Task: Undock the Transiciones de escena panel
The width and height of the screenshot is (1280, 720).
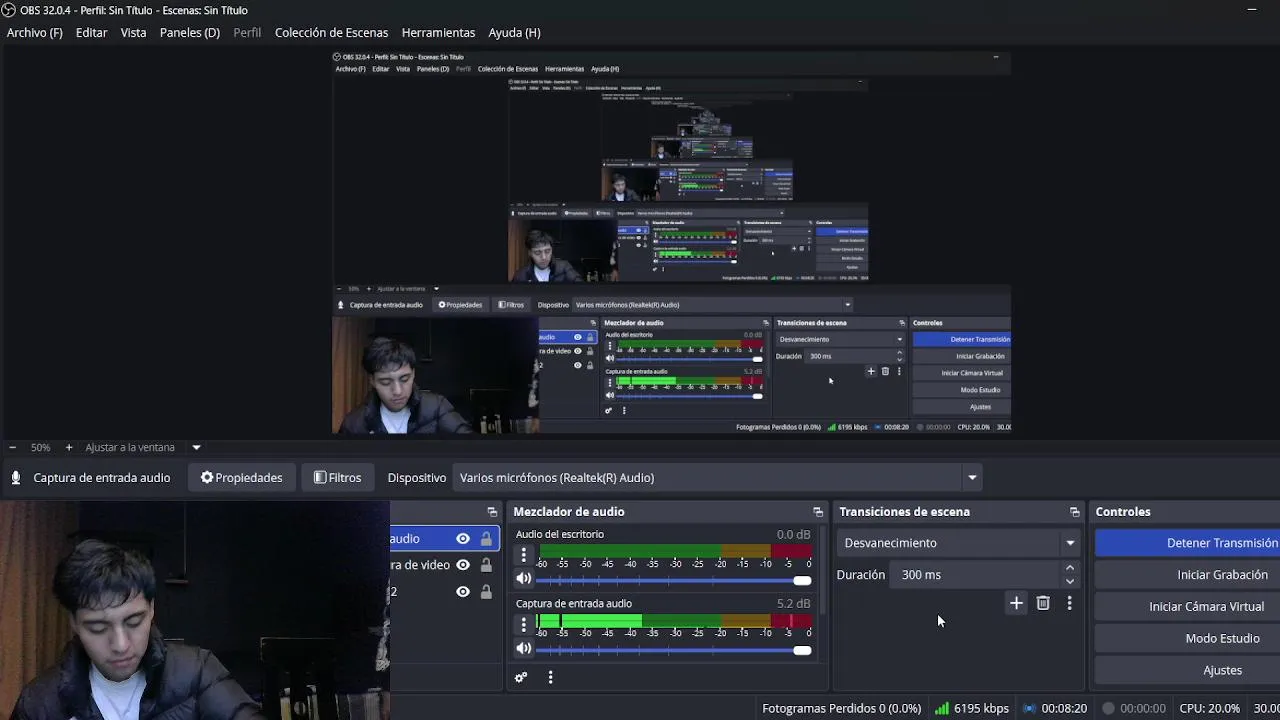Action: pyautogui.click(x=1075, y=512)
